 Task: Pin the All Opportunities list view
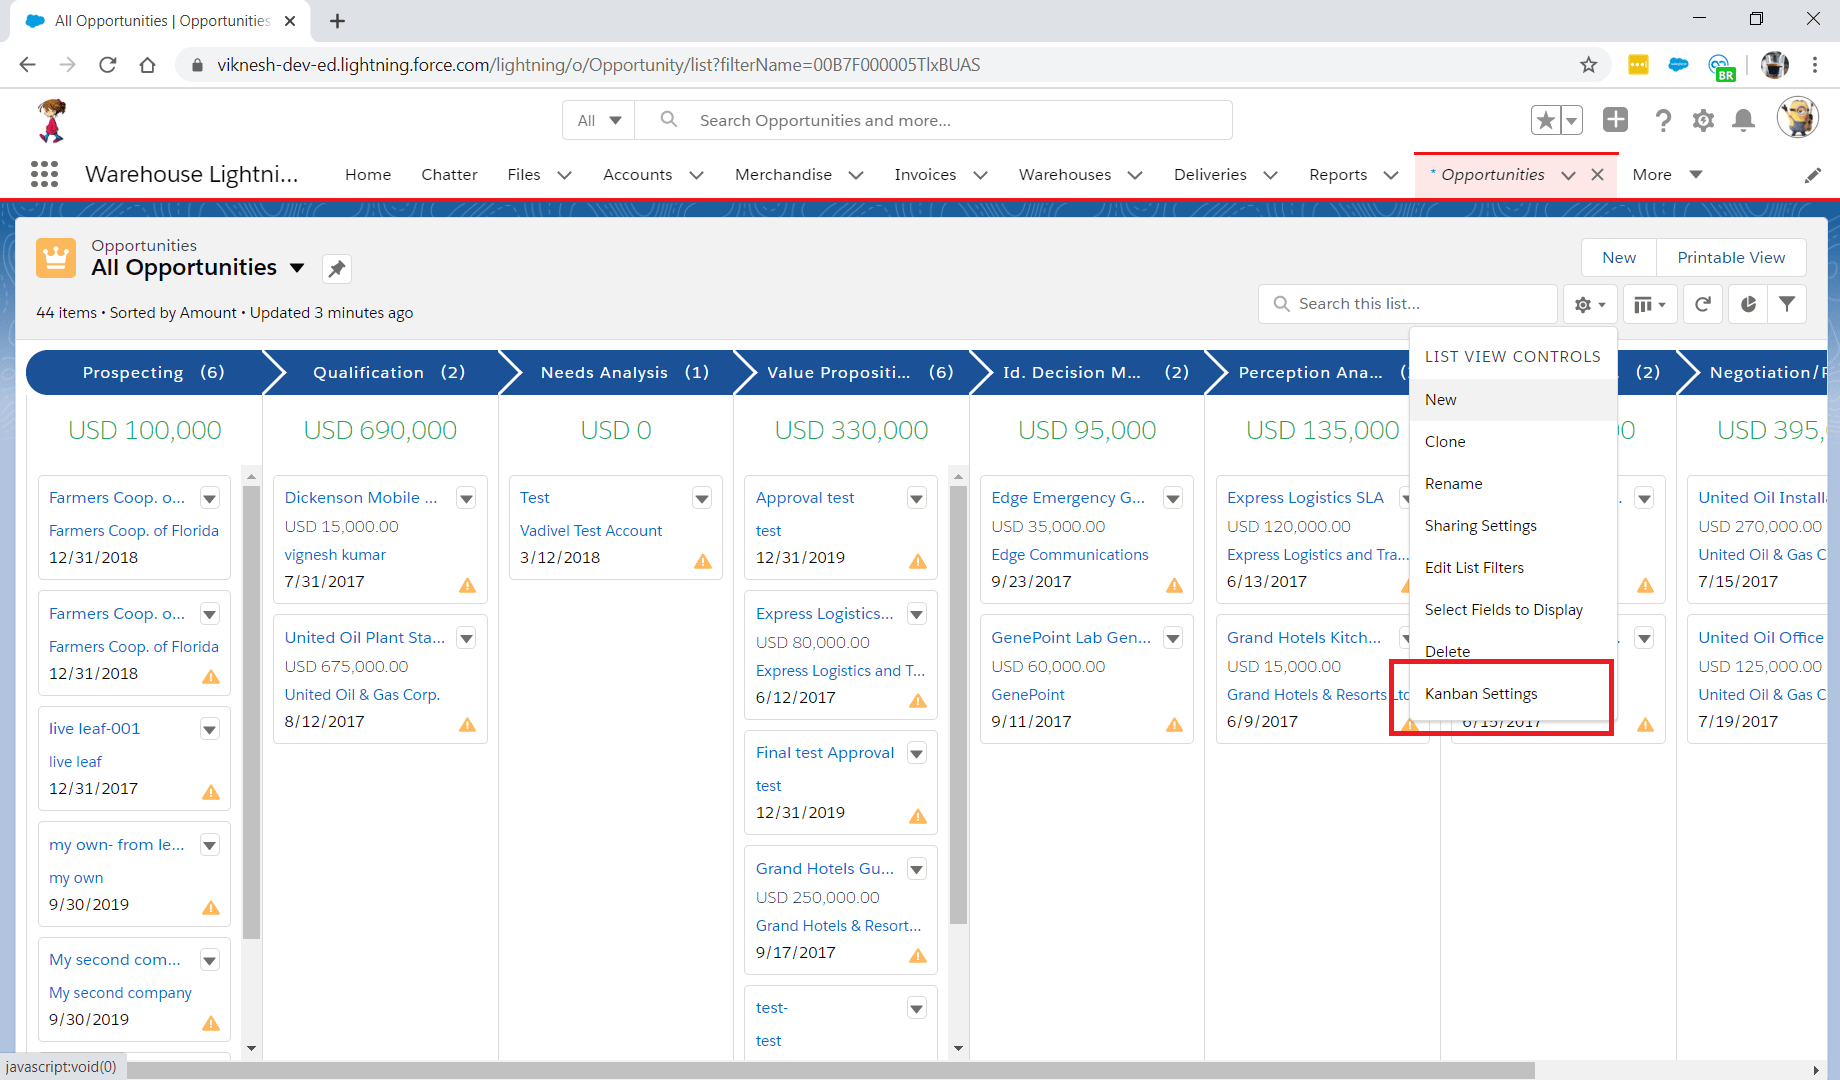click(336, 268)
